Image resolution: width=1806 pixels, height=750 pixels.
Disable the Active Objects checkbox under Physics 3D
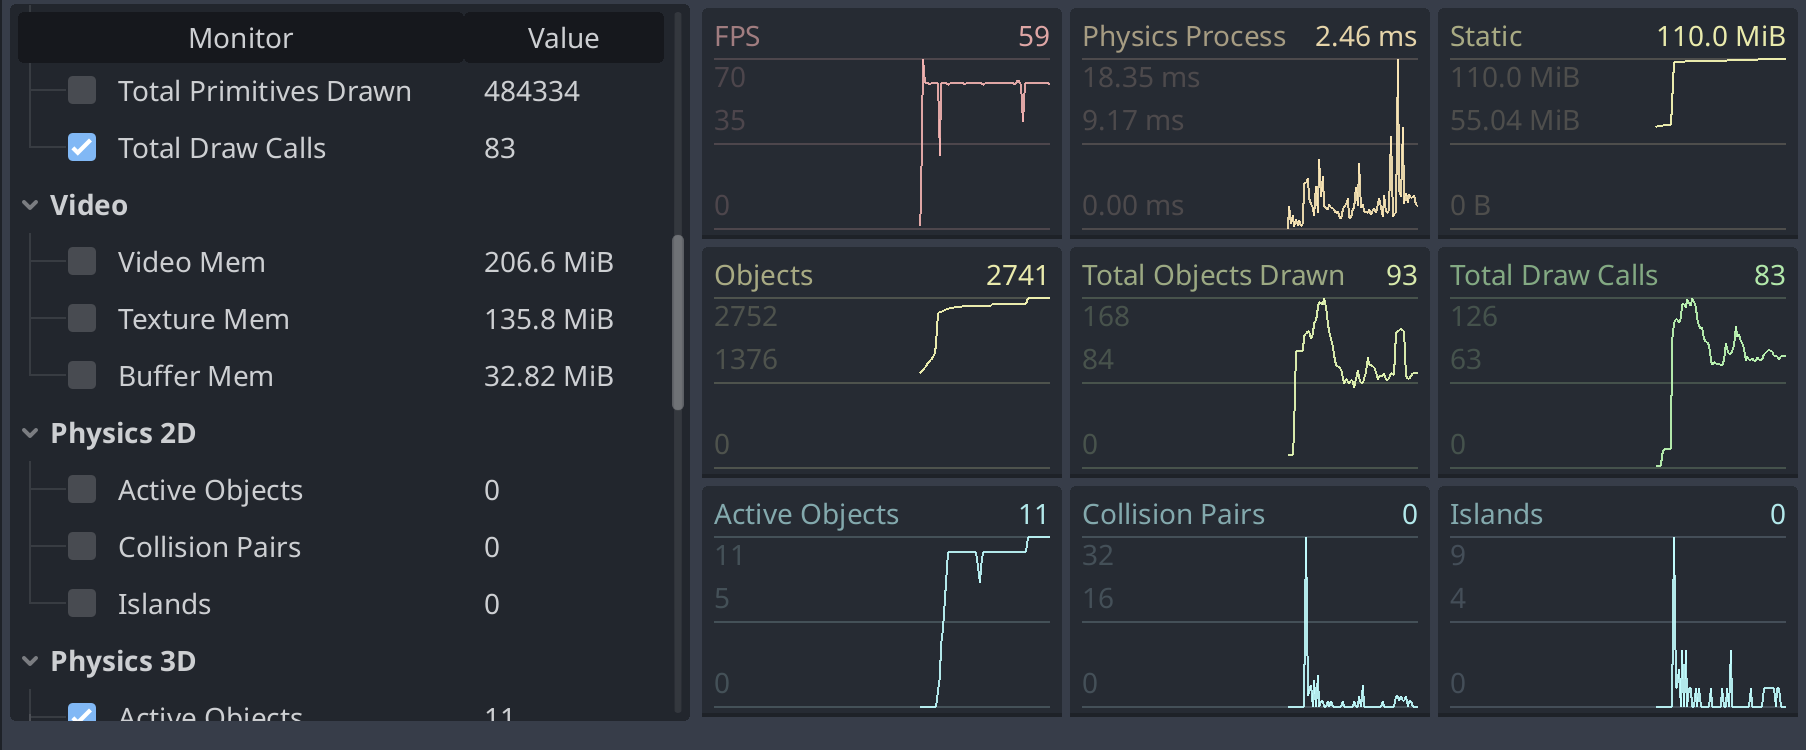pos(82,716)
